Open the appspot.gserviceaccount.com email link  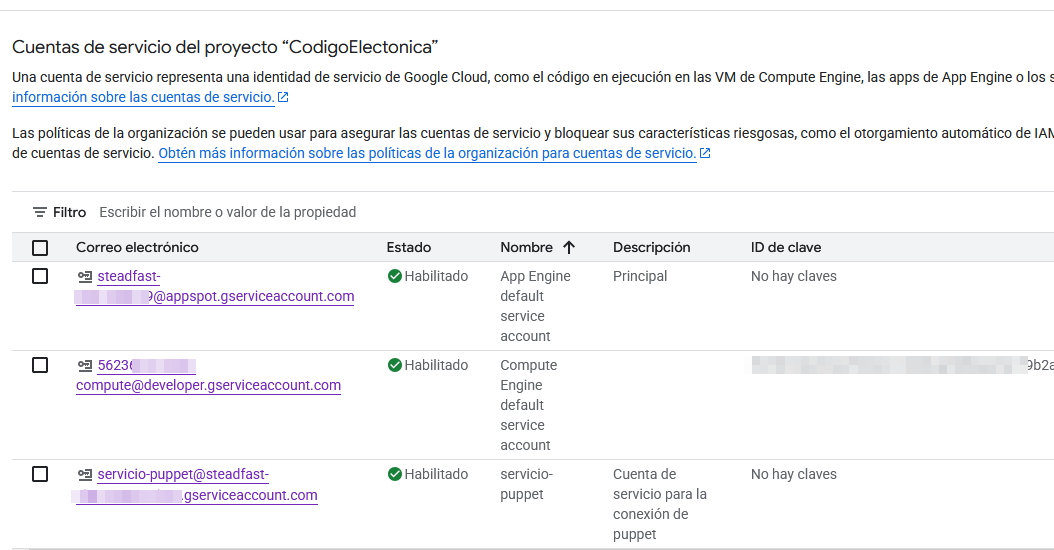(254, 296)
